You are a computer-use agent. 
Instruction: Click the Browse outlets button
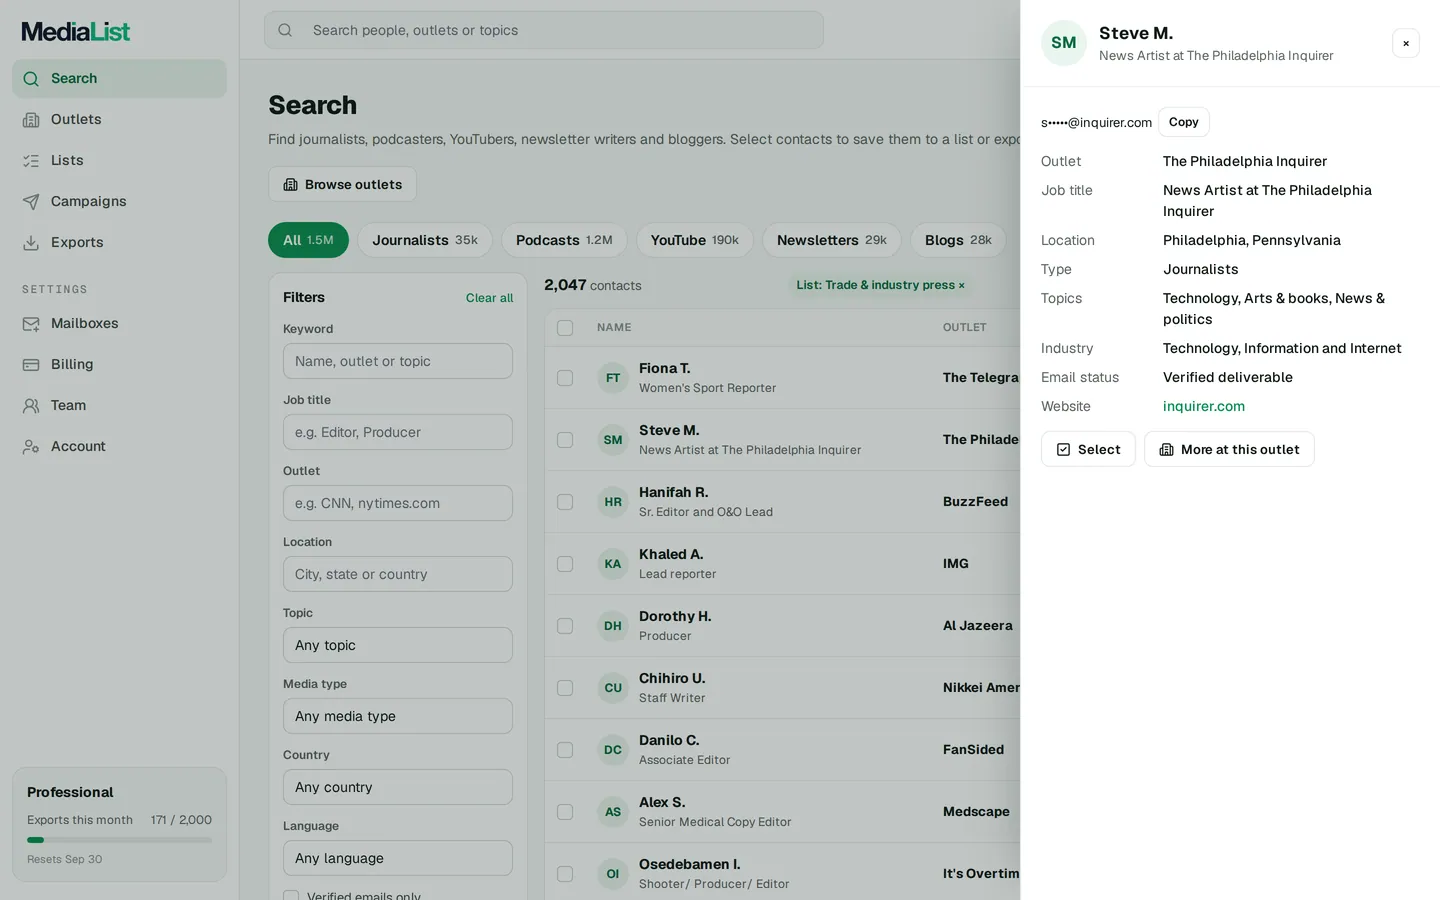tap(342, 184)
